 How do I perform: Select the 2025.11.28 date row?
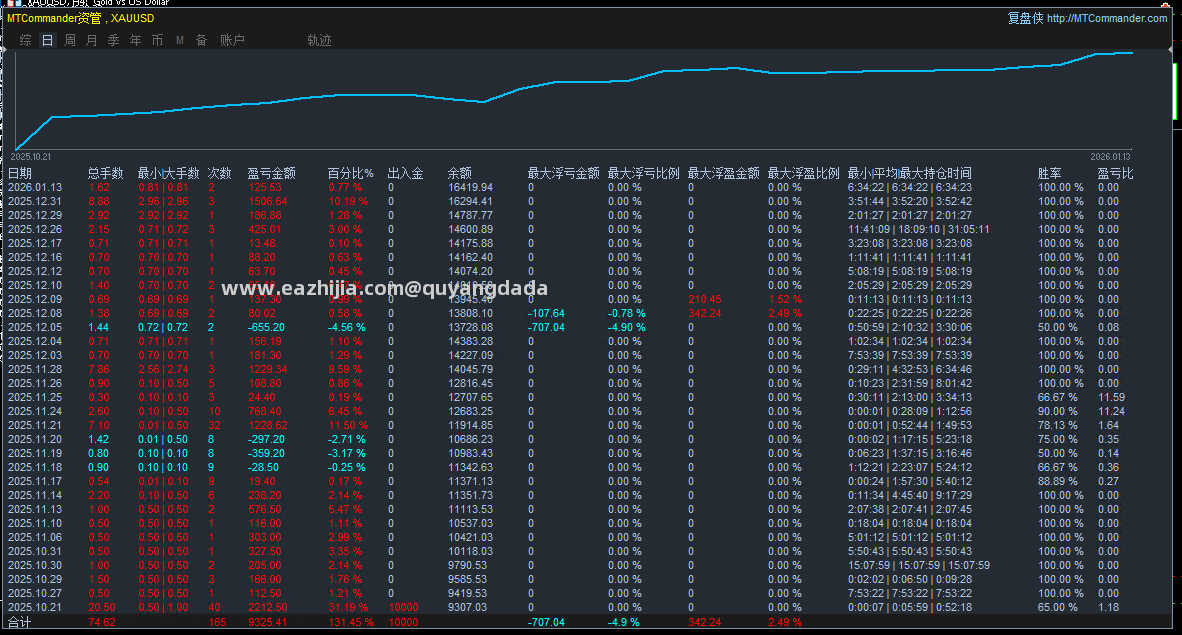tap(35, 370)
